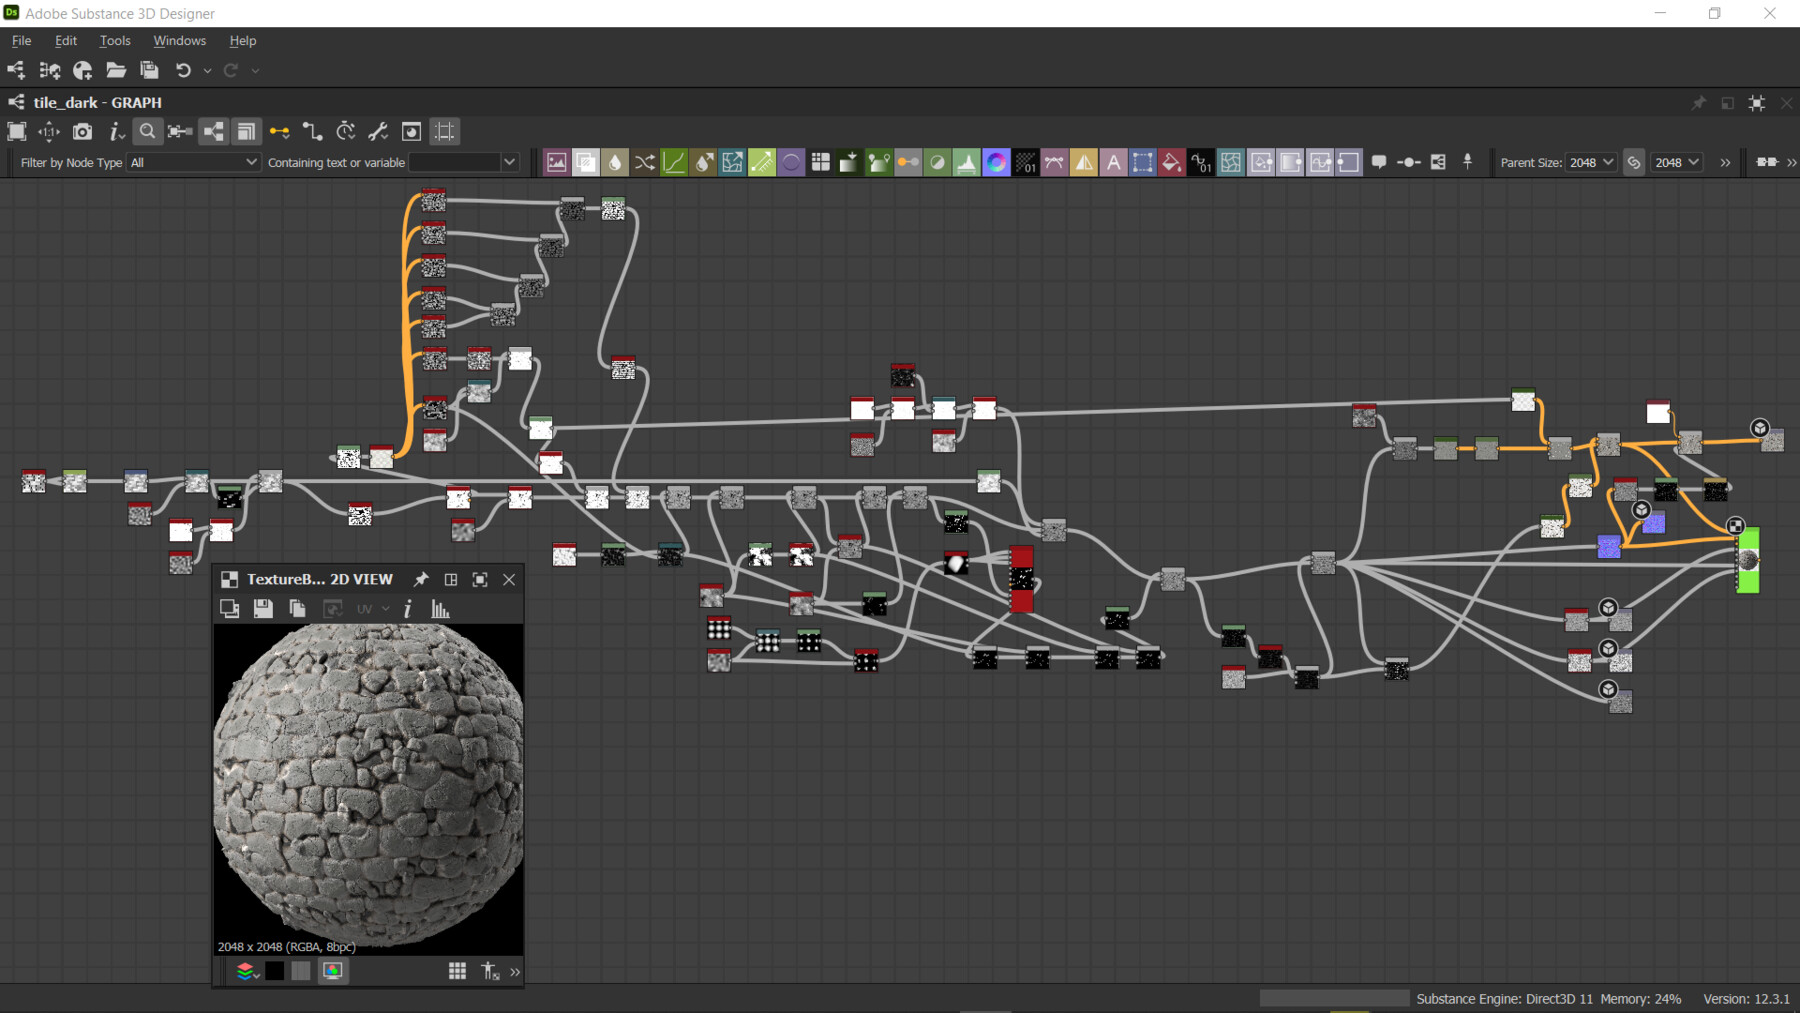Add a comment using the speech bubble icon

[x=1379, y=162]
